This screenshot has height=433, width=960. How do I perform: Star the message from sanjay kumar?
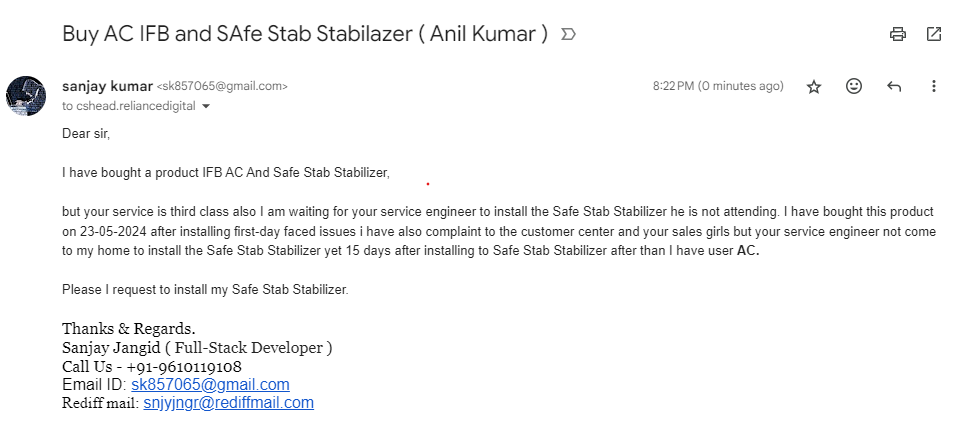[x=814, y=87]
